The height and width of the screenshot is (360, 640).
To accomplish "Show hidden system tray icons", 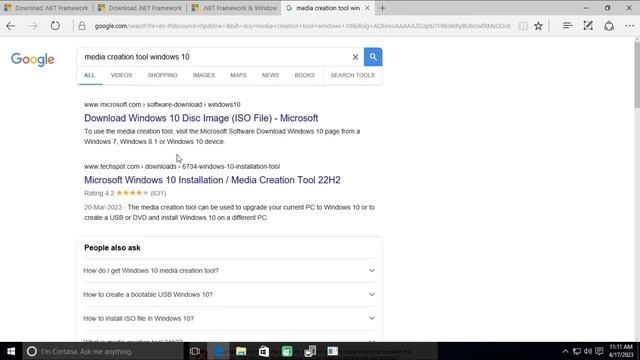I will (565, 351).
